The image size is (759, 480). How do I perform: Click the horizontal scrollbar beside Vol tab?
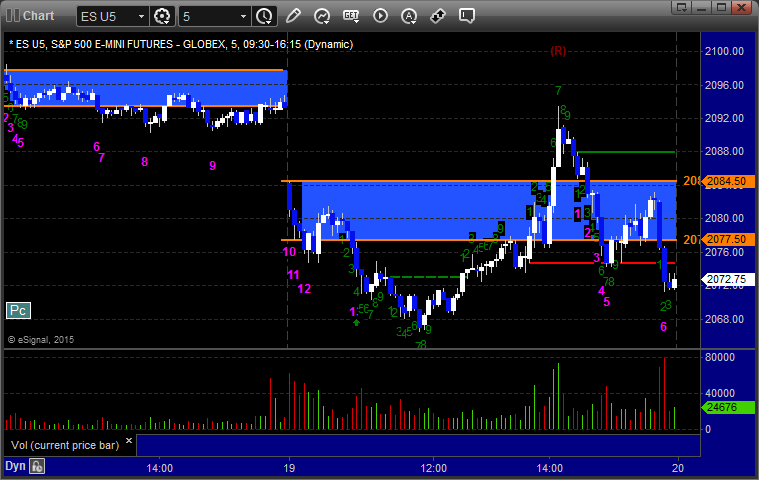(x=418, y=445)
